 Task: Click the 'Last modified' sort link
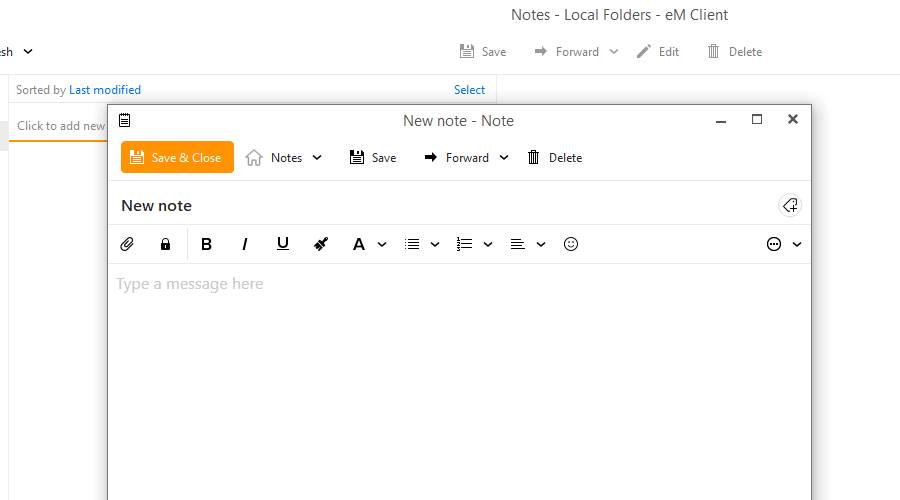pyautogui.click(x=105, y=90)
